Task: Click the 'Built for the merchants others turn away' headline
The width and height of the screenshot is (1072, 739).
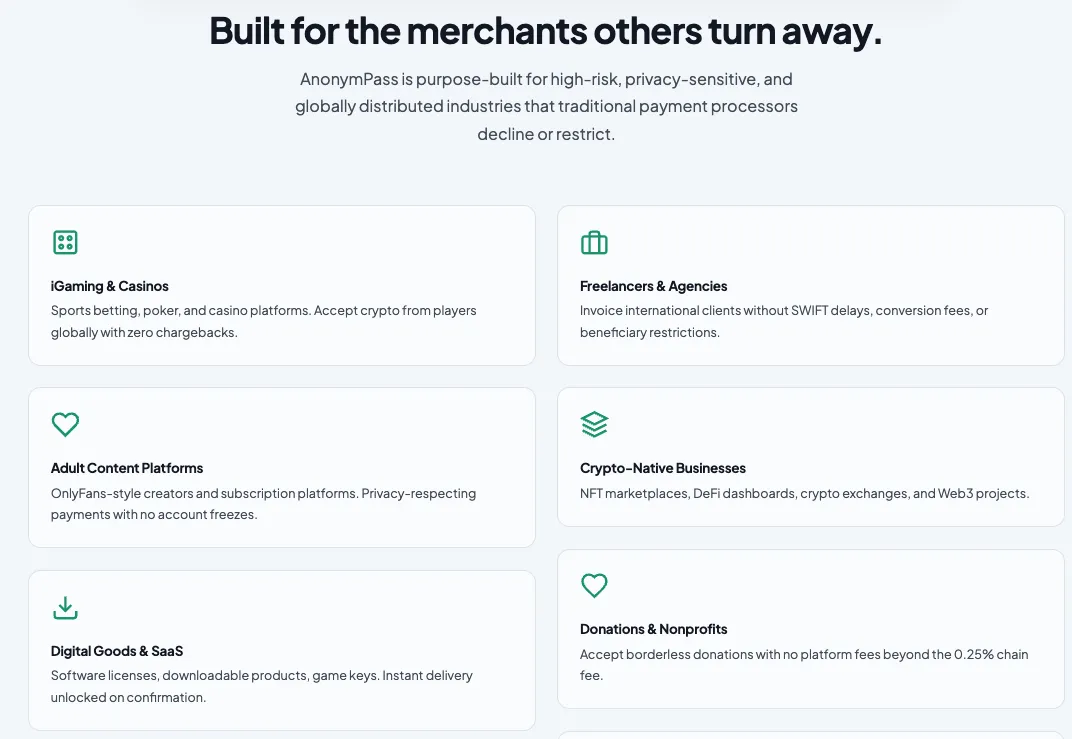Action: pyautogui.click(x=546, y=31)
